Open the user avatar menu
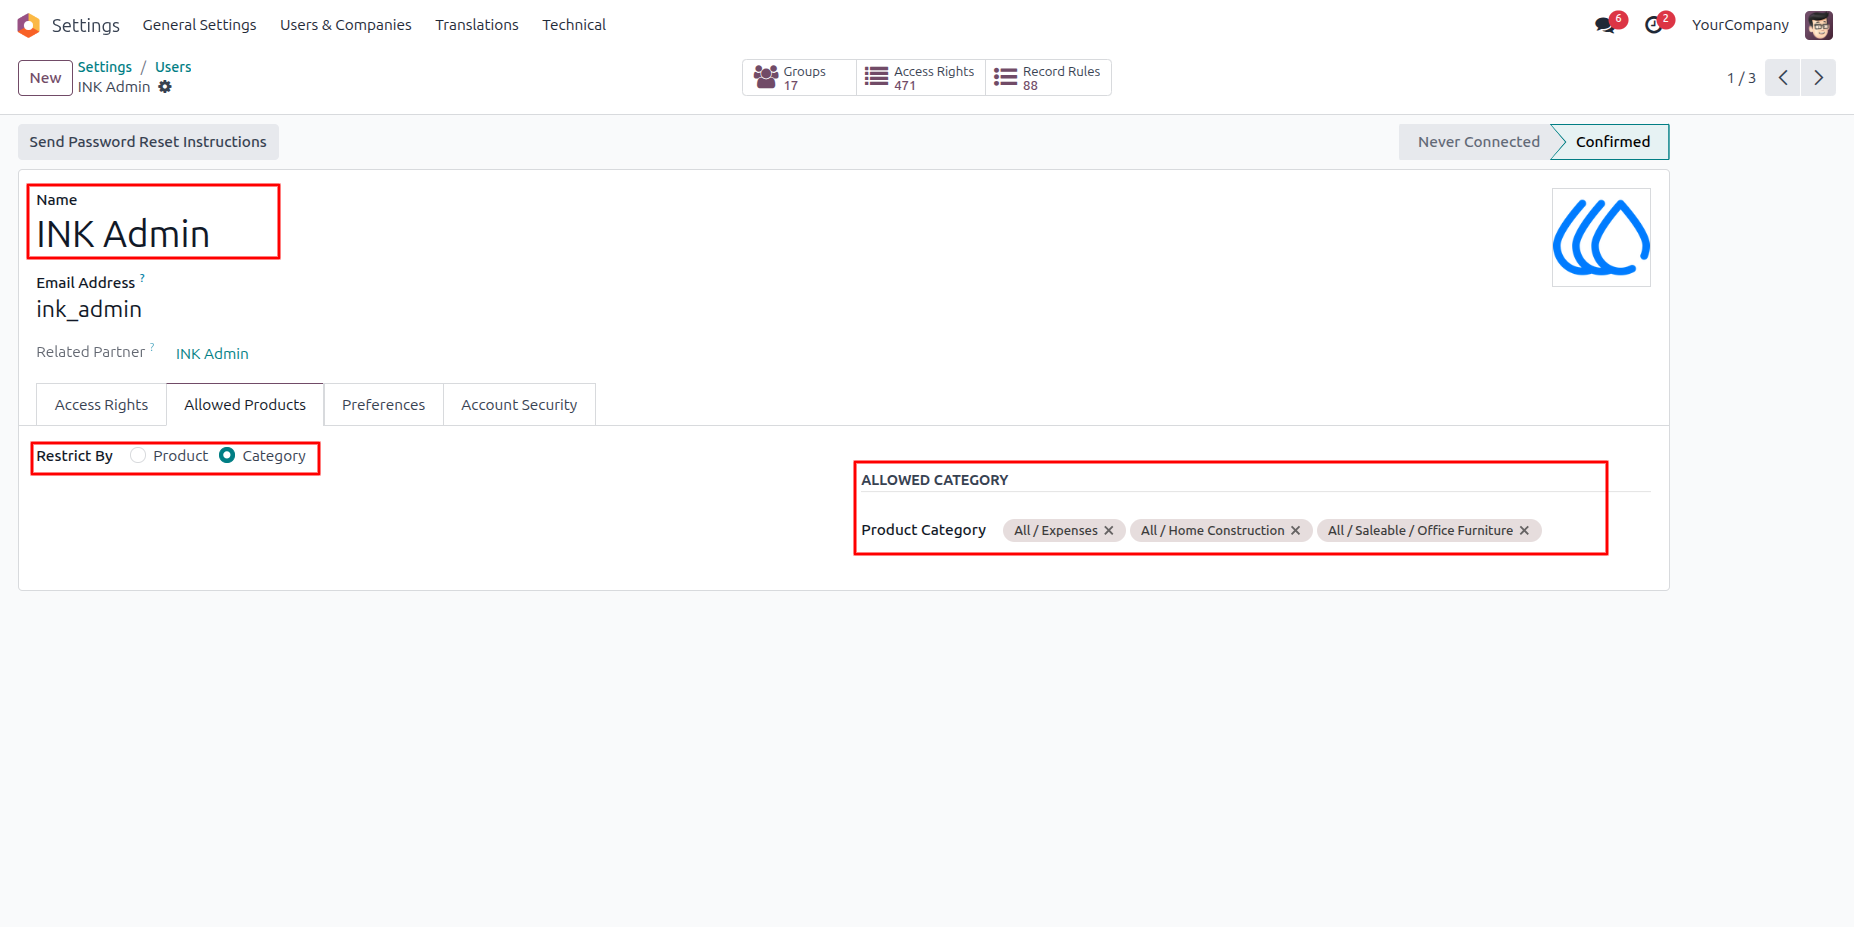Screen dimensions: 1854x927 coord(1819,25)
